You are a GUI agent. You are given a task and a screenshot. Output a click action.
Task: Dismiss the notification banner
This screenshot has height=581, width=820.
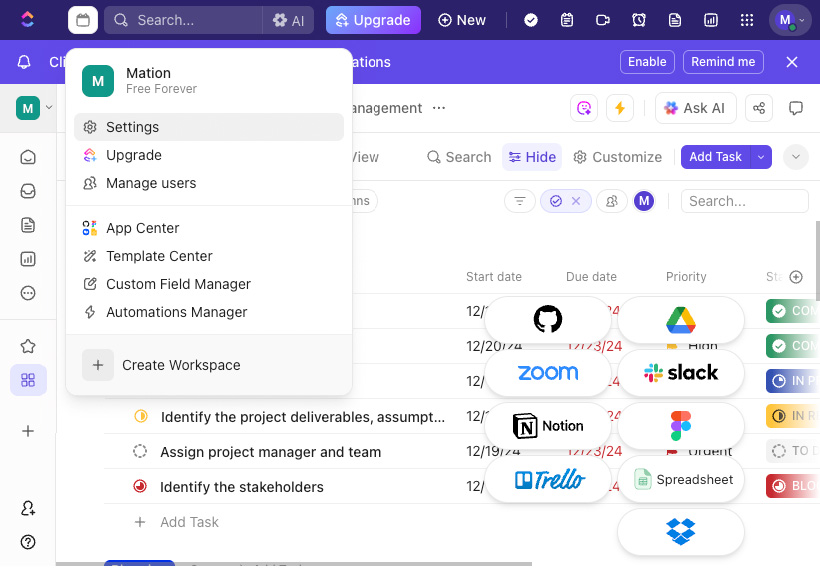pyautogui.click(x=792, y=62)
